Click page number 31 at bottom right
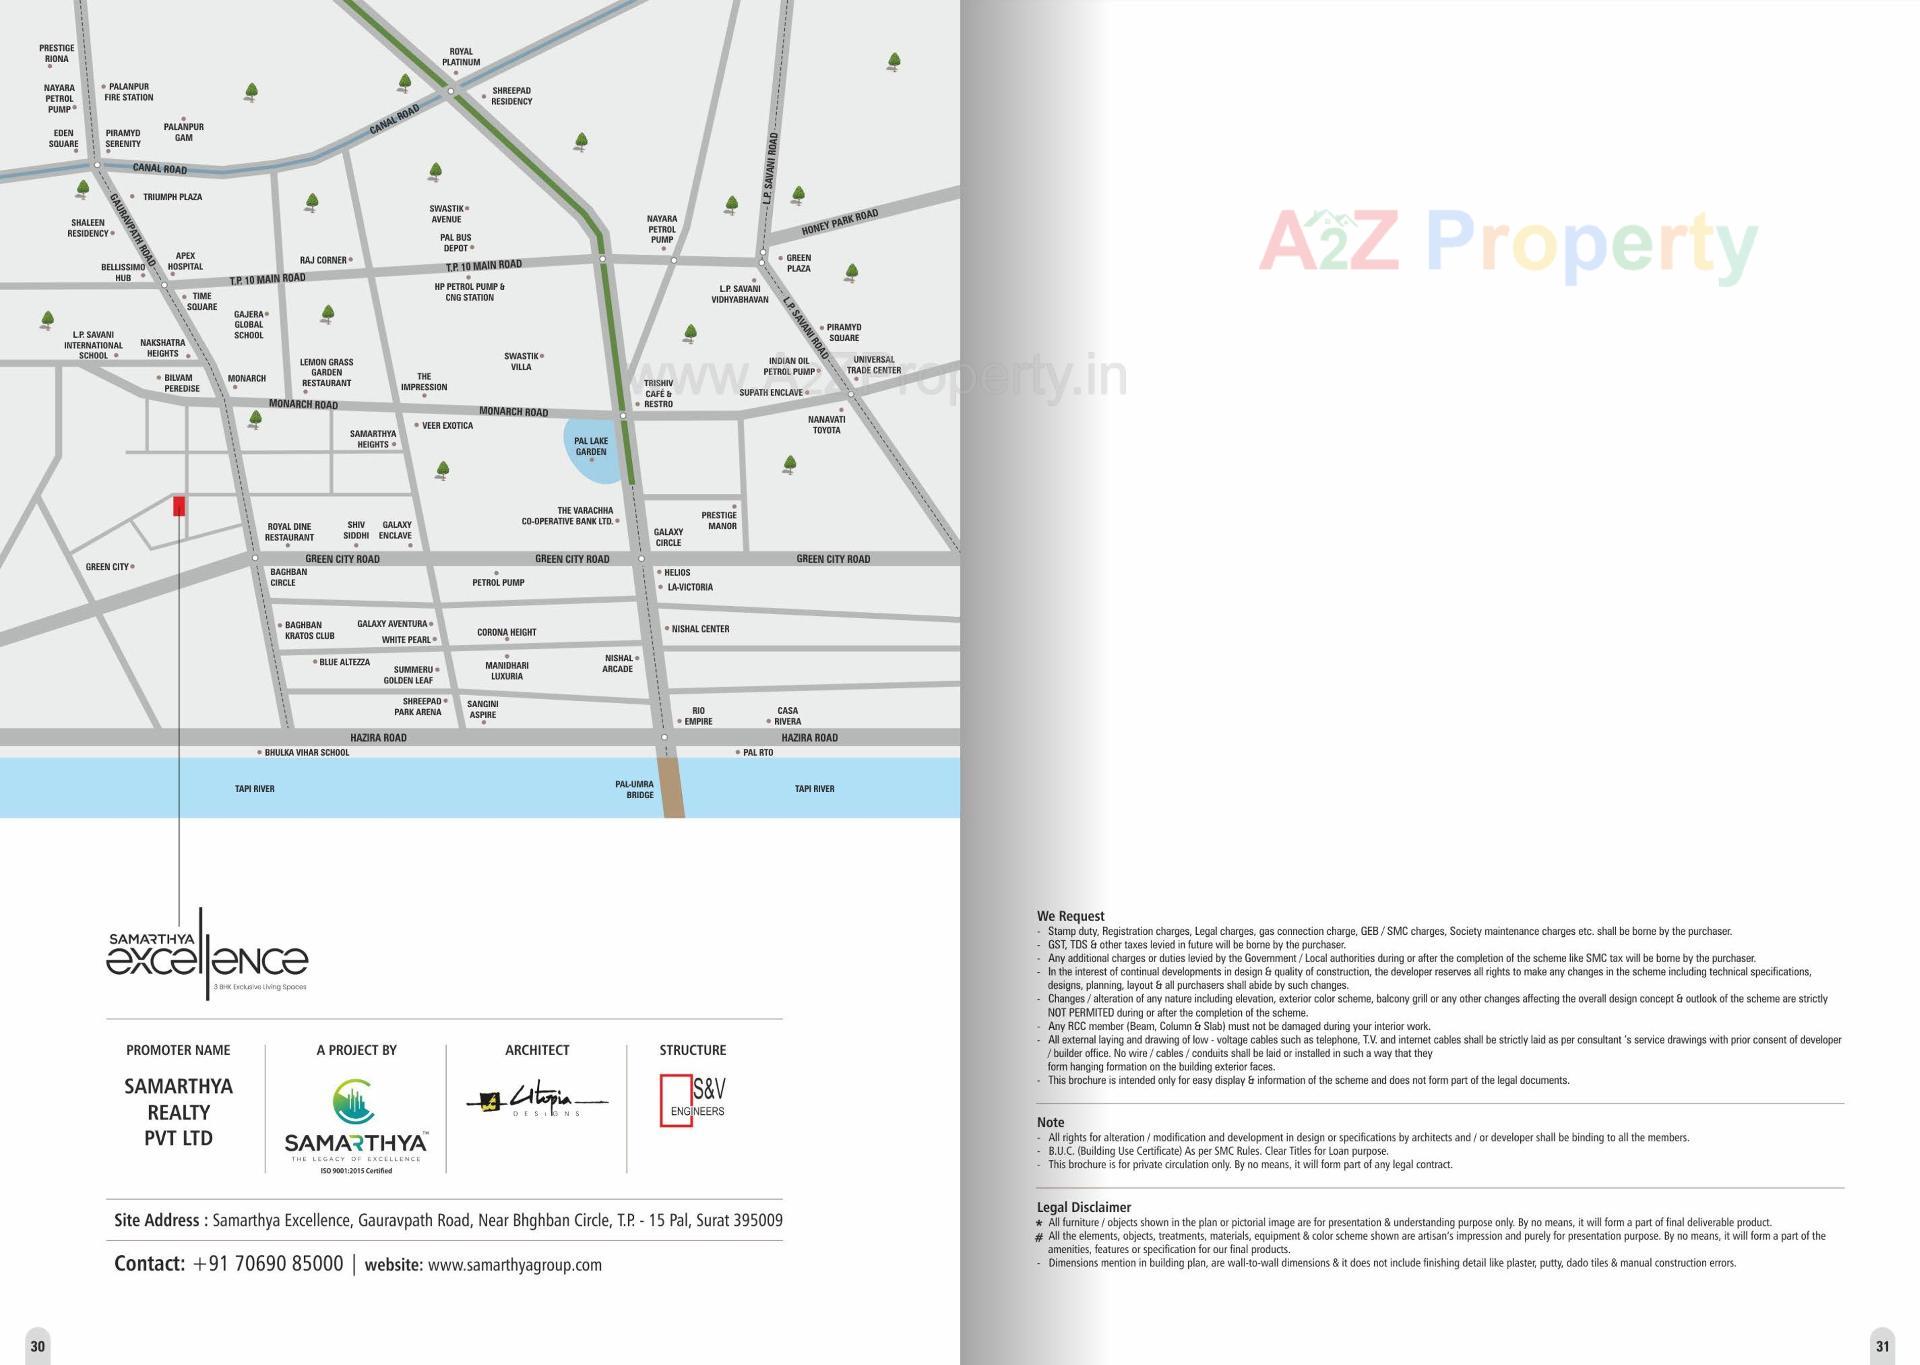 pyautogui.click(x=1882, y=1346)
